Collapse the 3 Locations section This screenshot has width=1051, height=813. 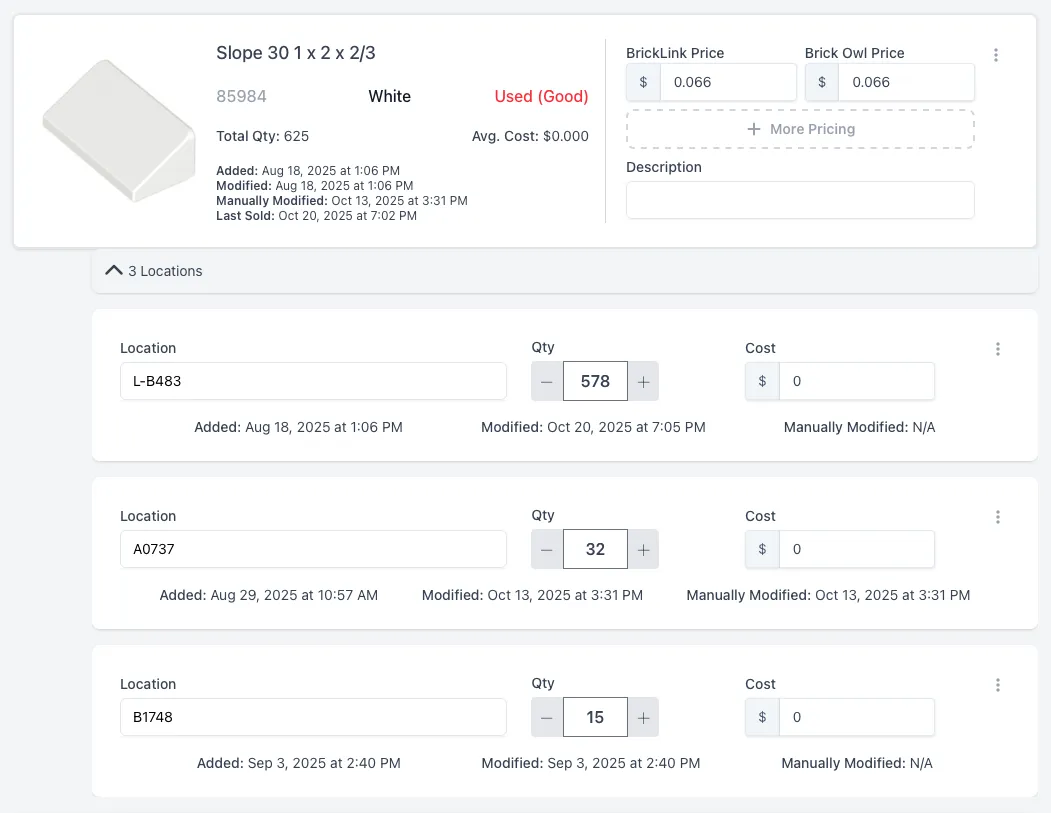click(x=564, y=271)
